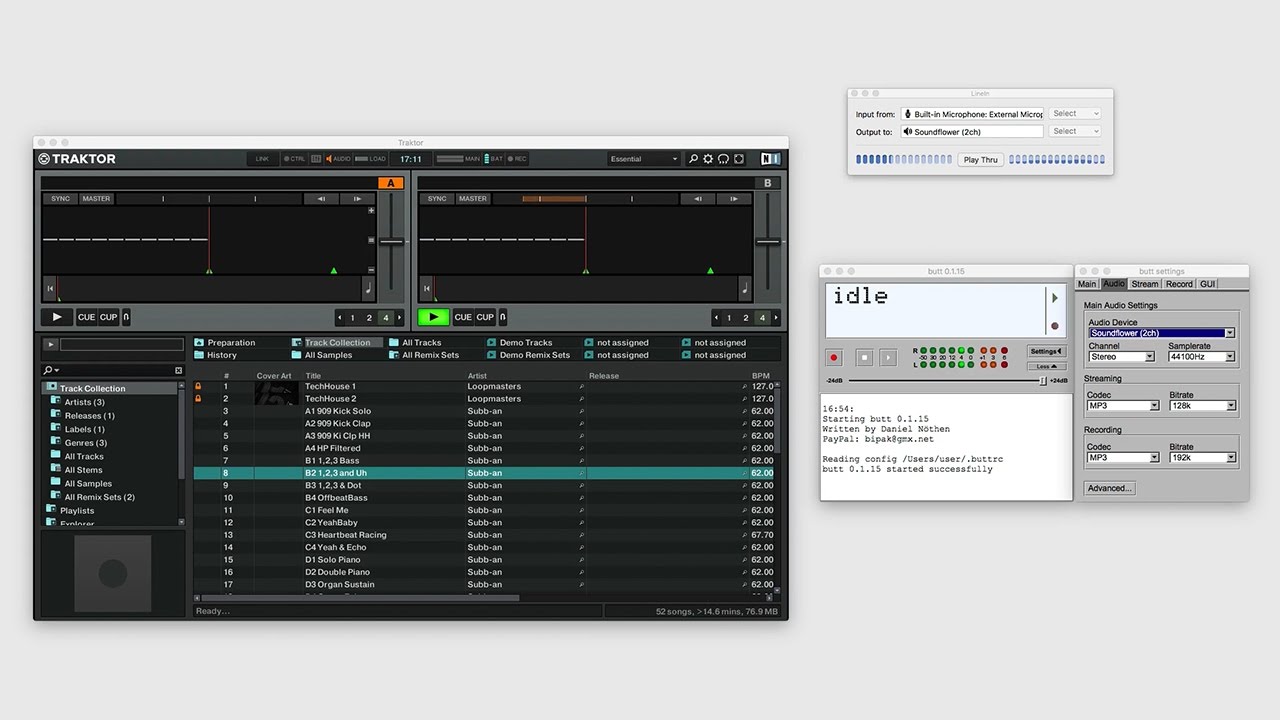Play Deck A with the play button

click(57, 317)
